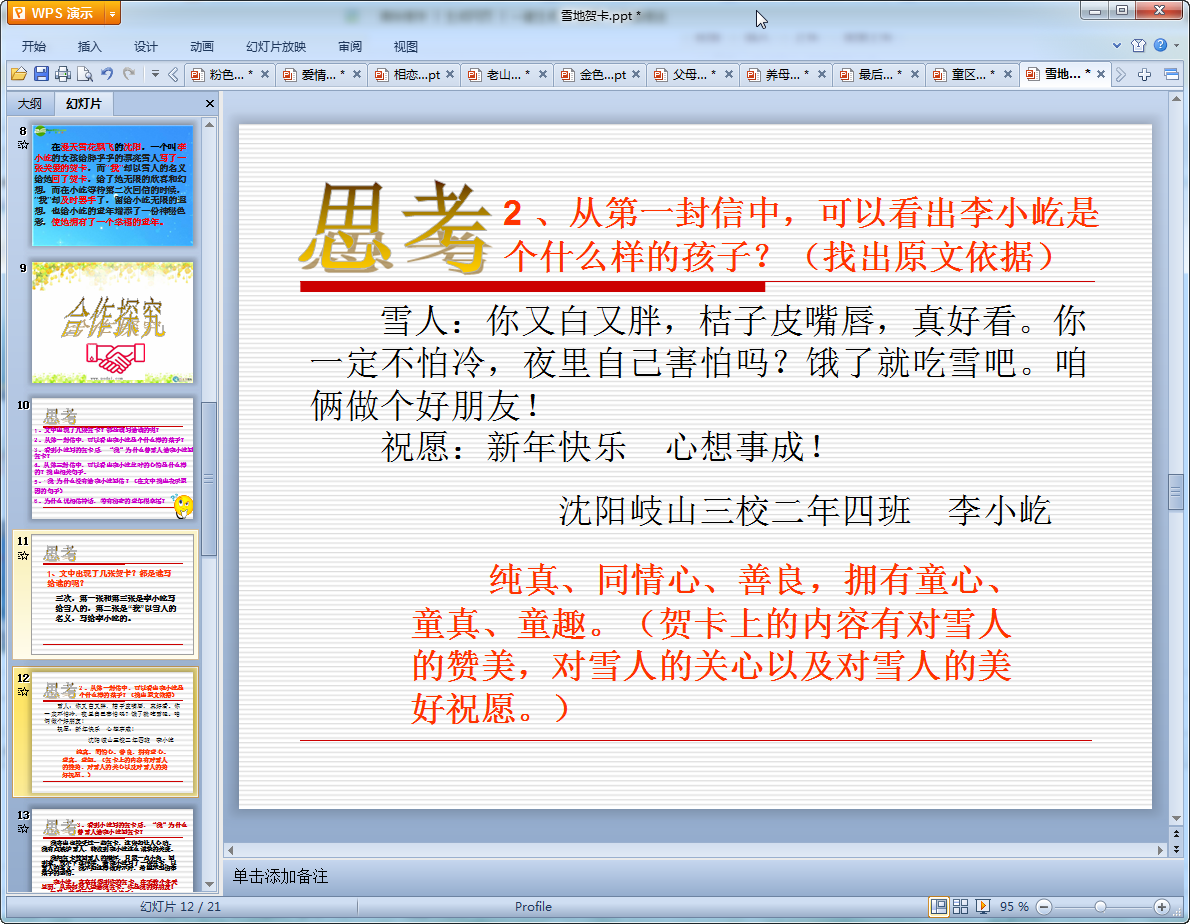Open the 设计 menu
Image resolution: width=1190 pixels, height=924 pixels.
(x=146, y=46)
